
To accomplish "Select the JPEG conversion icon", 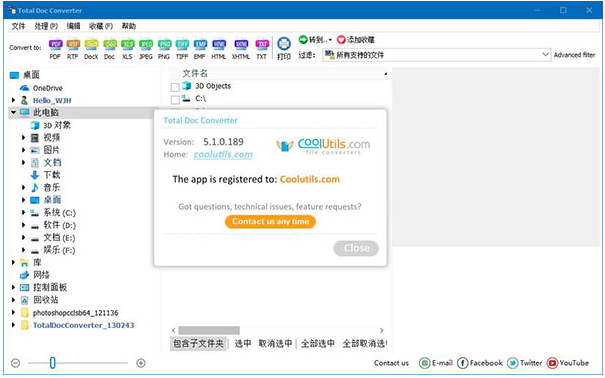I will [x=146, y=45].
